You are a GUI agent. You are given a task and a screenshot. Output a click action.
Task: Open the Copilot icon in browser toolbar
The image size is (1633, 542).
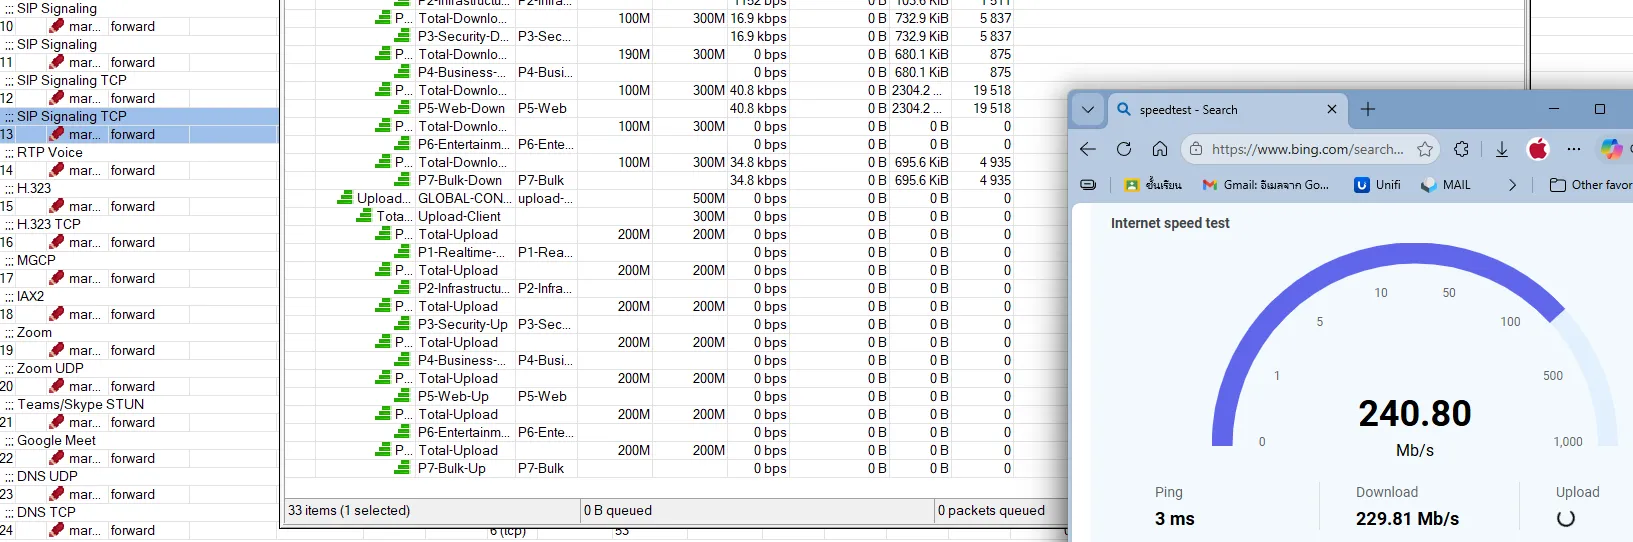pyautogui.click(x=1611, y=149)
